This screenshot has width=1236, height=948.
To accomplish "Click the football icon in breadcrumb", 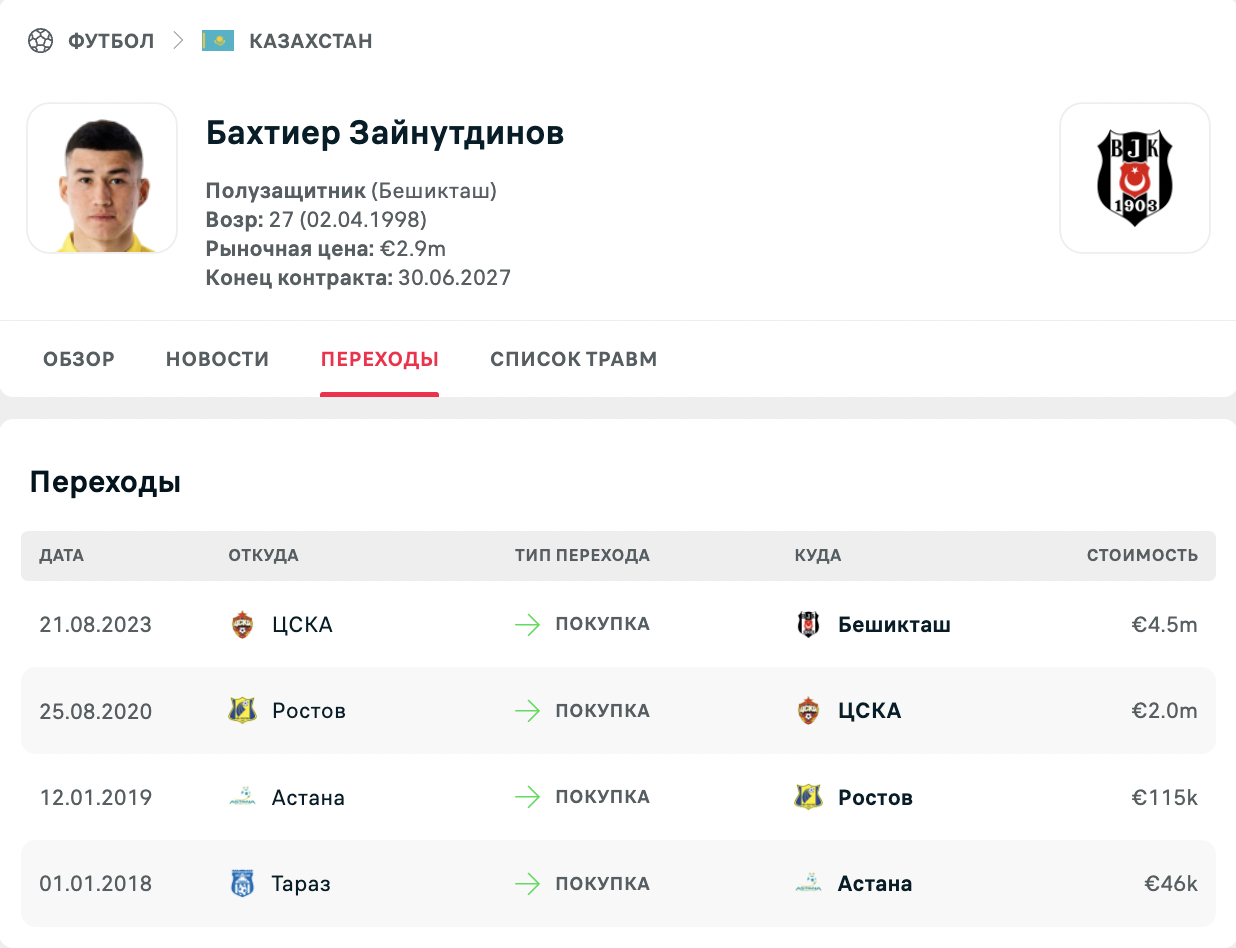I will 40,41.
